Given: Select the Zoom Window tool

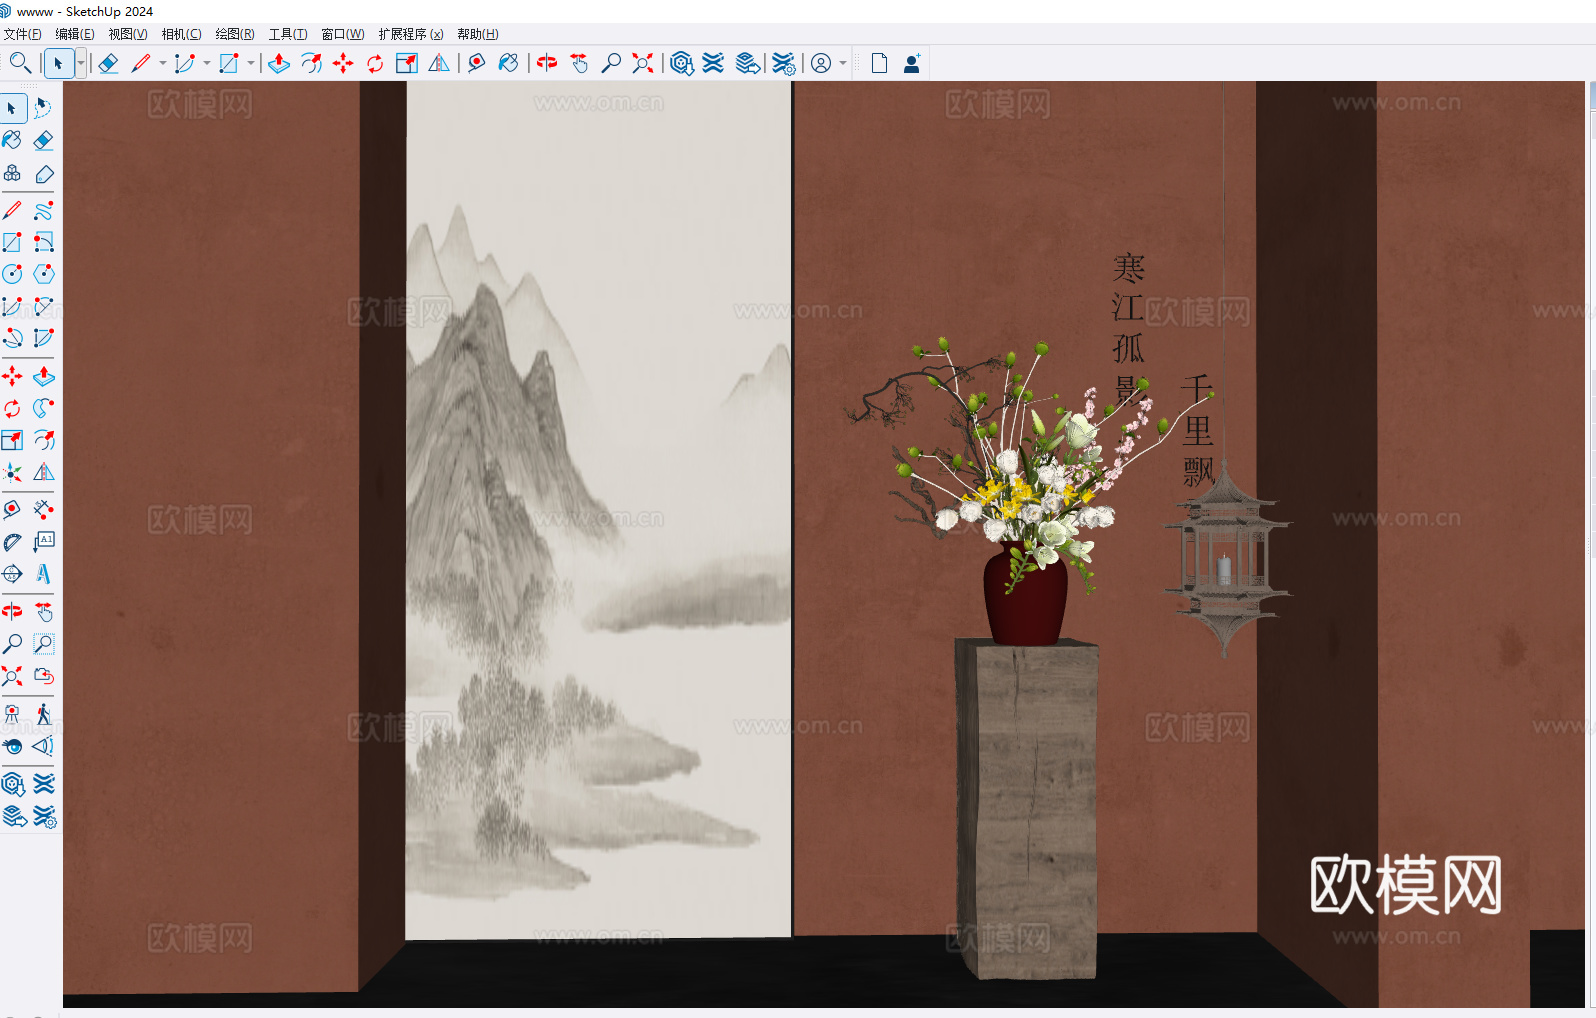Looking at the screenshot, I should click(x=43, y=644).
